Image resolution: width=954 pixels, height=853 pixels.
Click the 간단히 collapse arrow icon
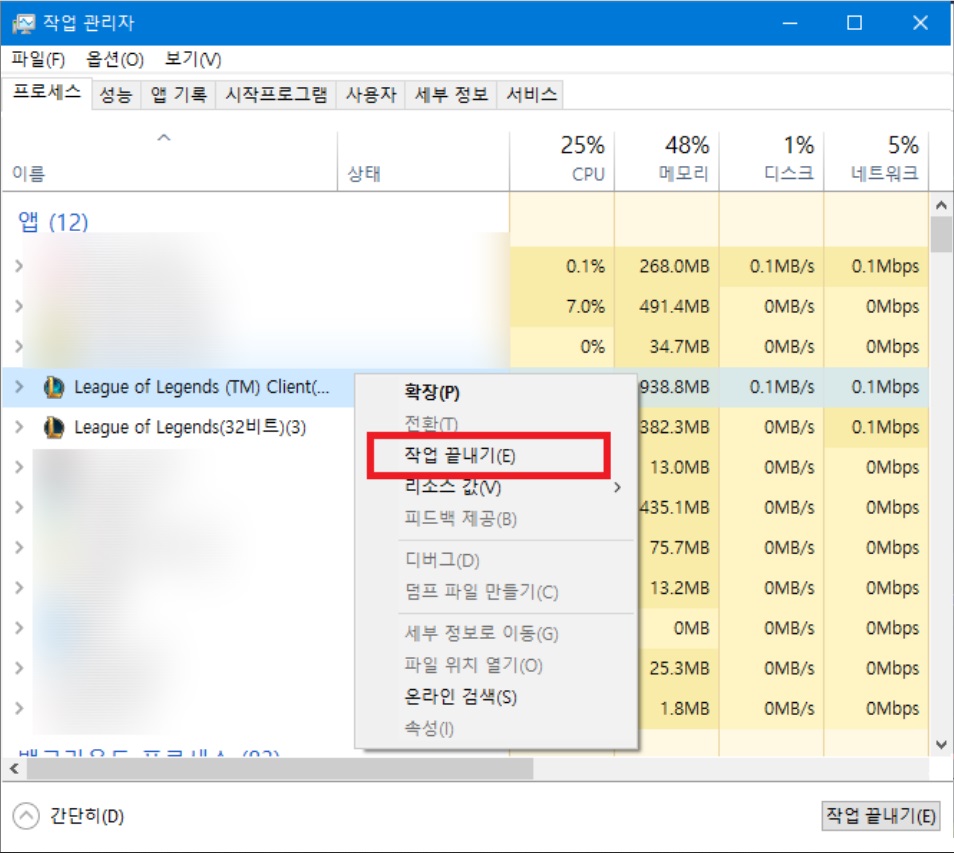[x=27, y=816]
